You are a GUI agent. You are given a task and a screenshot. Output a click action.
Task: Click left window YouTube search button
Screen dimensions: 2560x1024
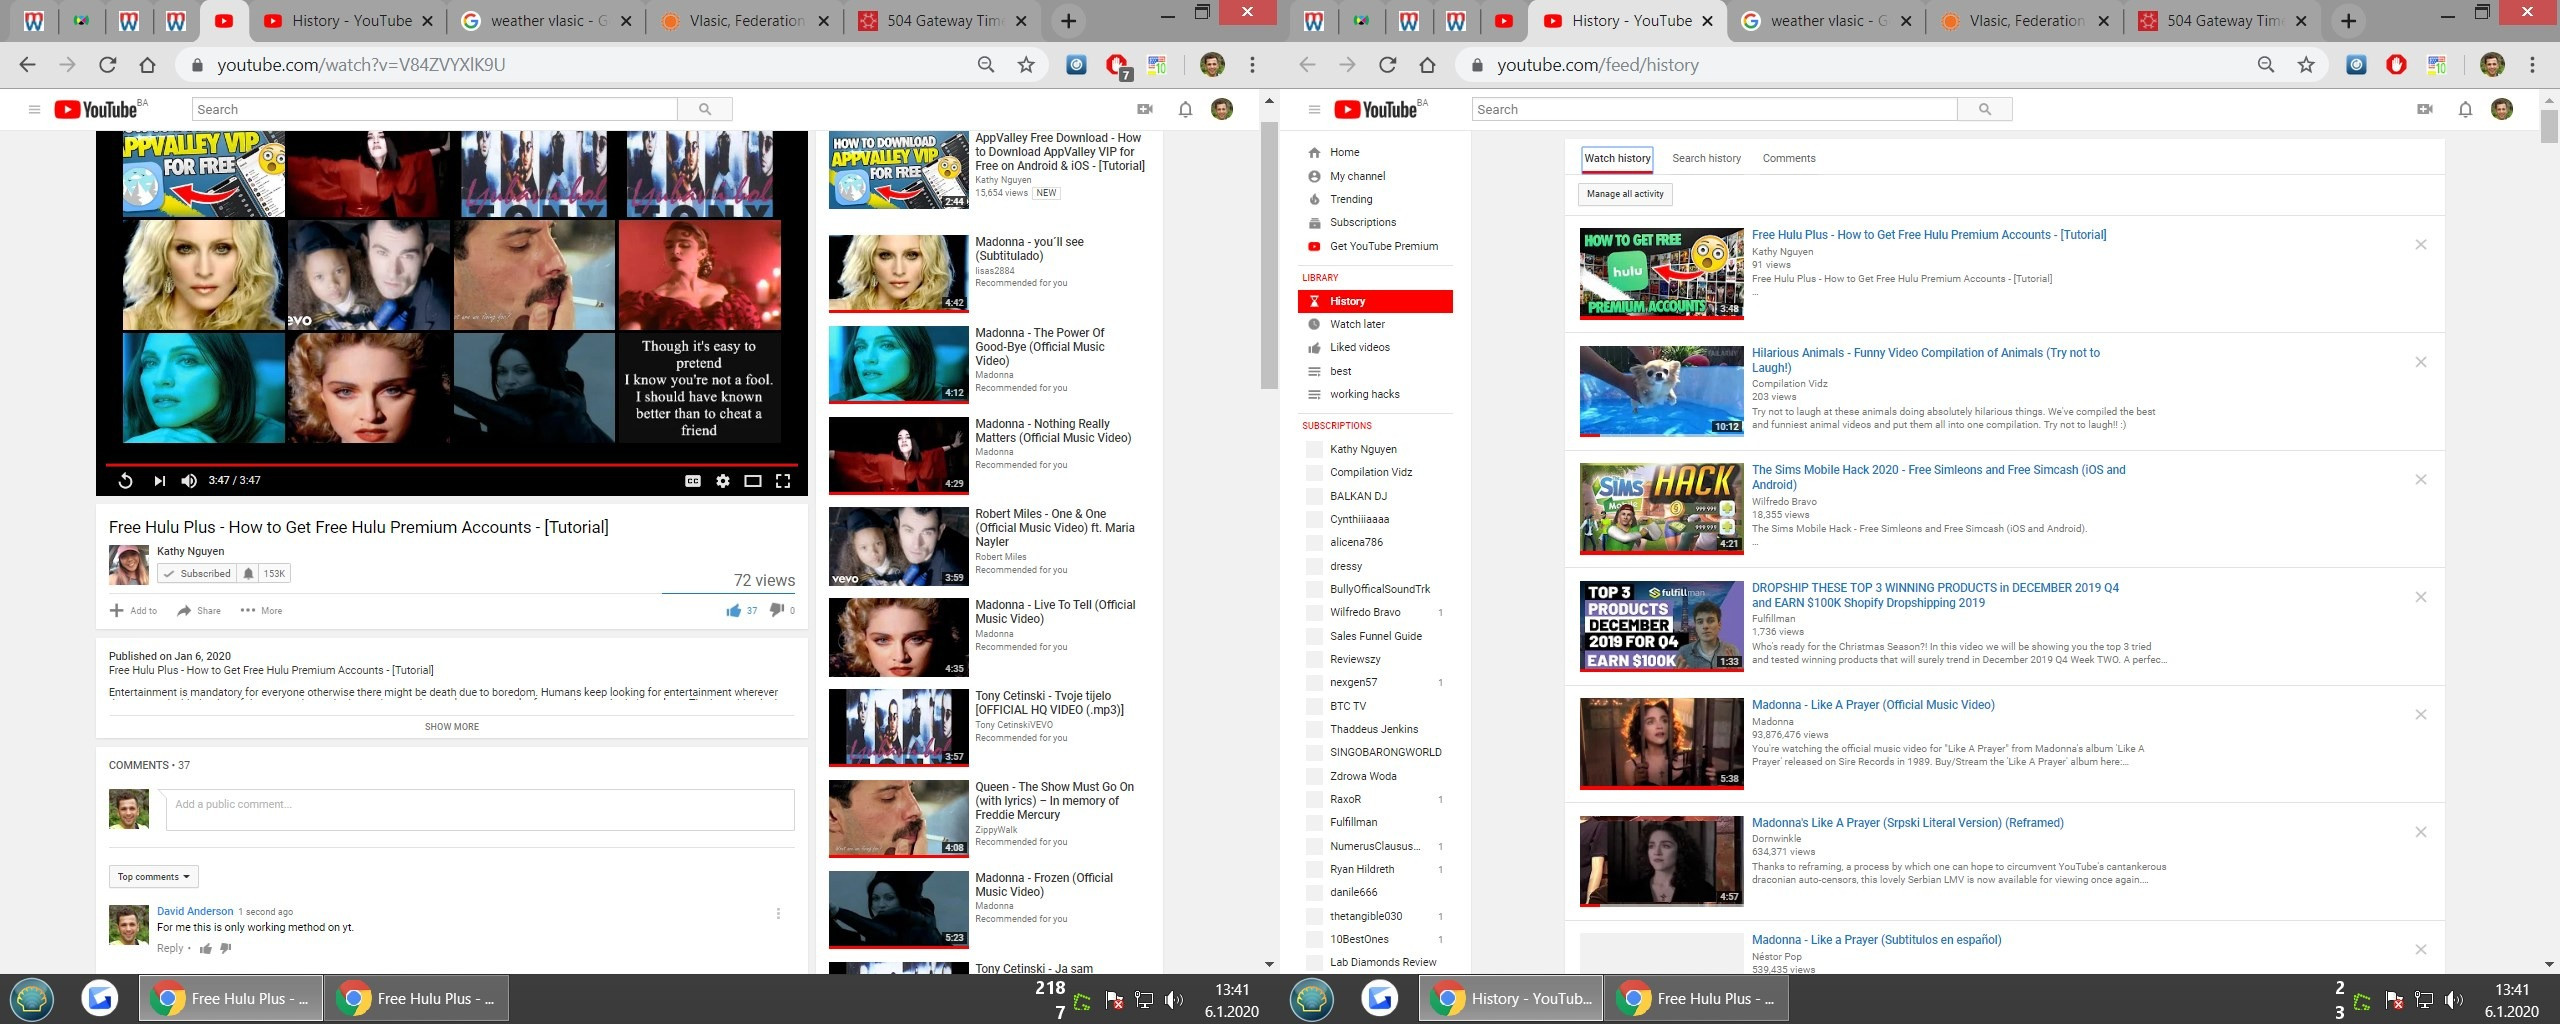[x=705, y=109]
